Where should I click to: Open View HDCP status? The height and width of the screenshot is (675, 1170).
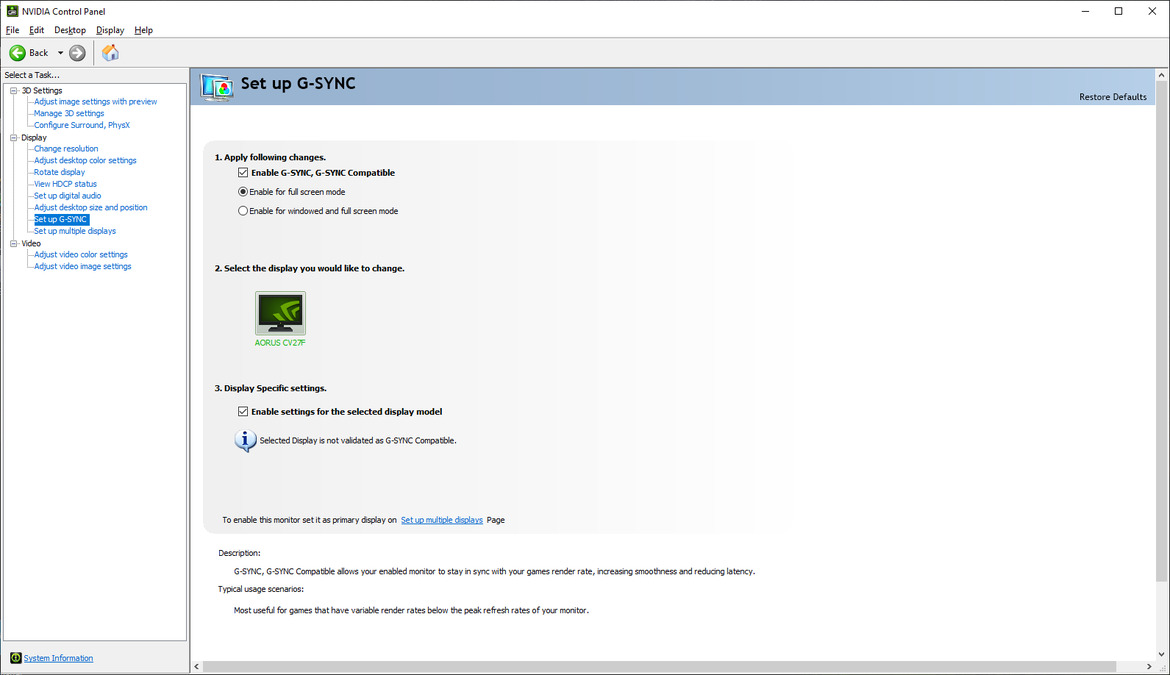click(65, 183)
